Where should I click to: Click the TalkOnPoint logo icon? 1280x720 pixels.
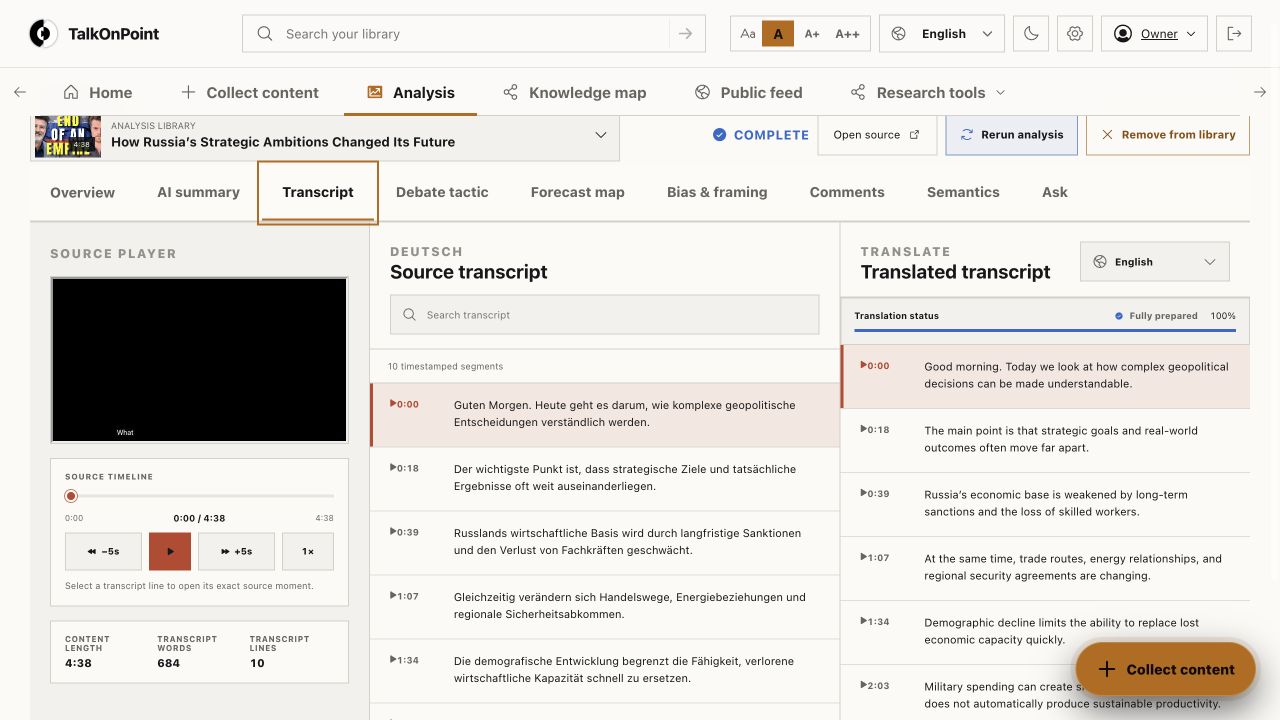tap(44, 34)
